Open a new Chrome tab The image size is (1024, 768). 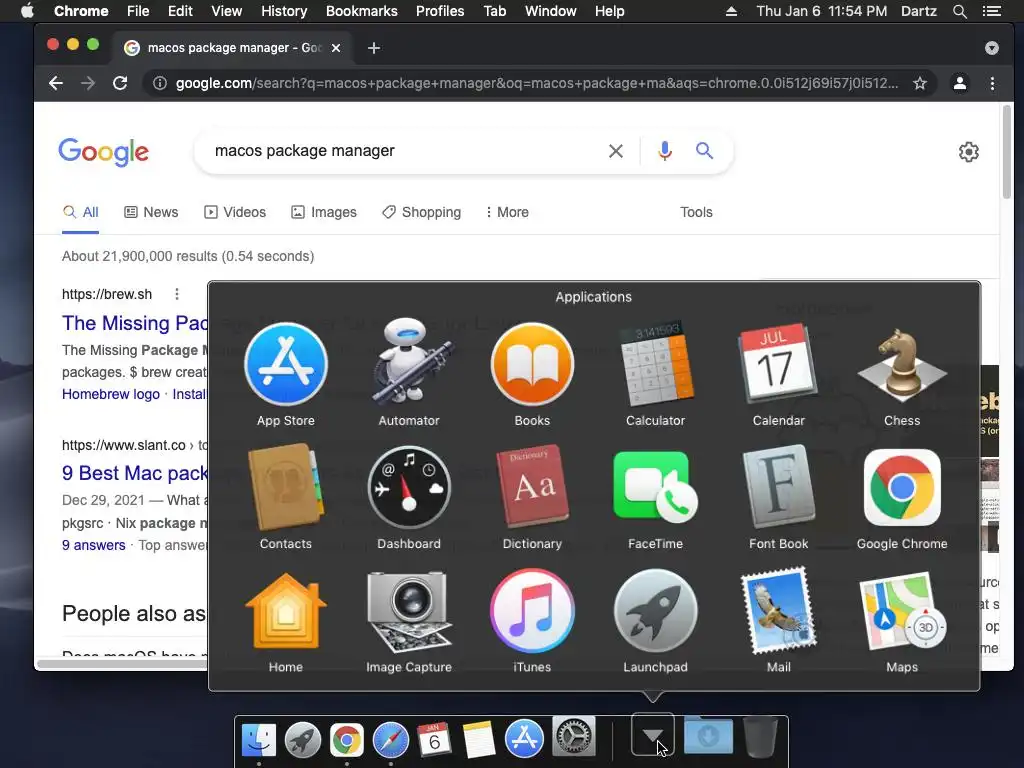click(374, 48)
